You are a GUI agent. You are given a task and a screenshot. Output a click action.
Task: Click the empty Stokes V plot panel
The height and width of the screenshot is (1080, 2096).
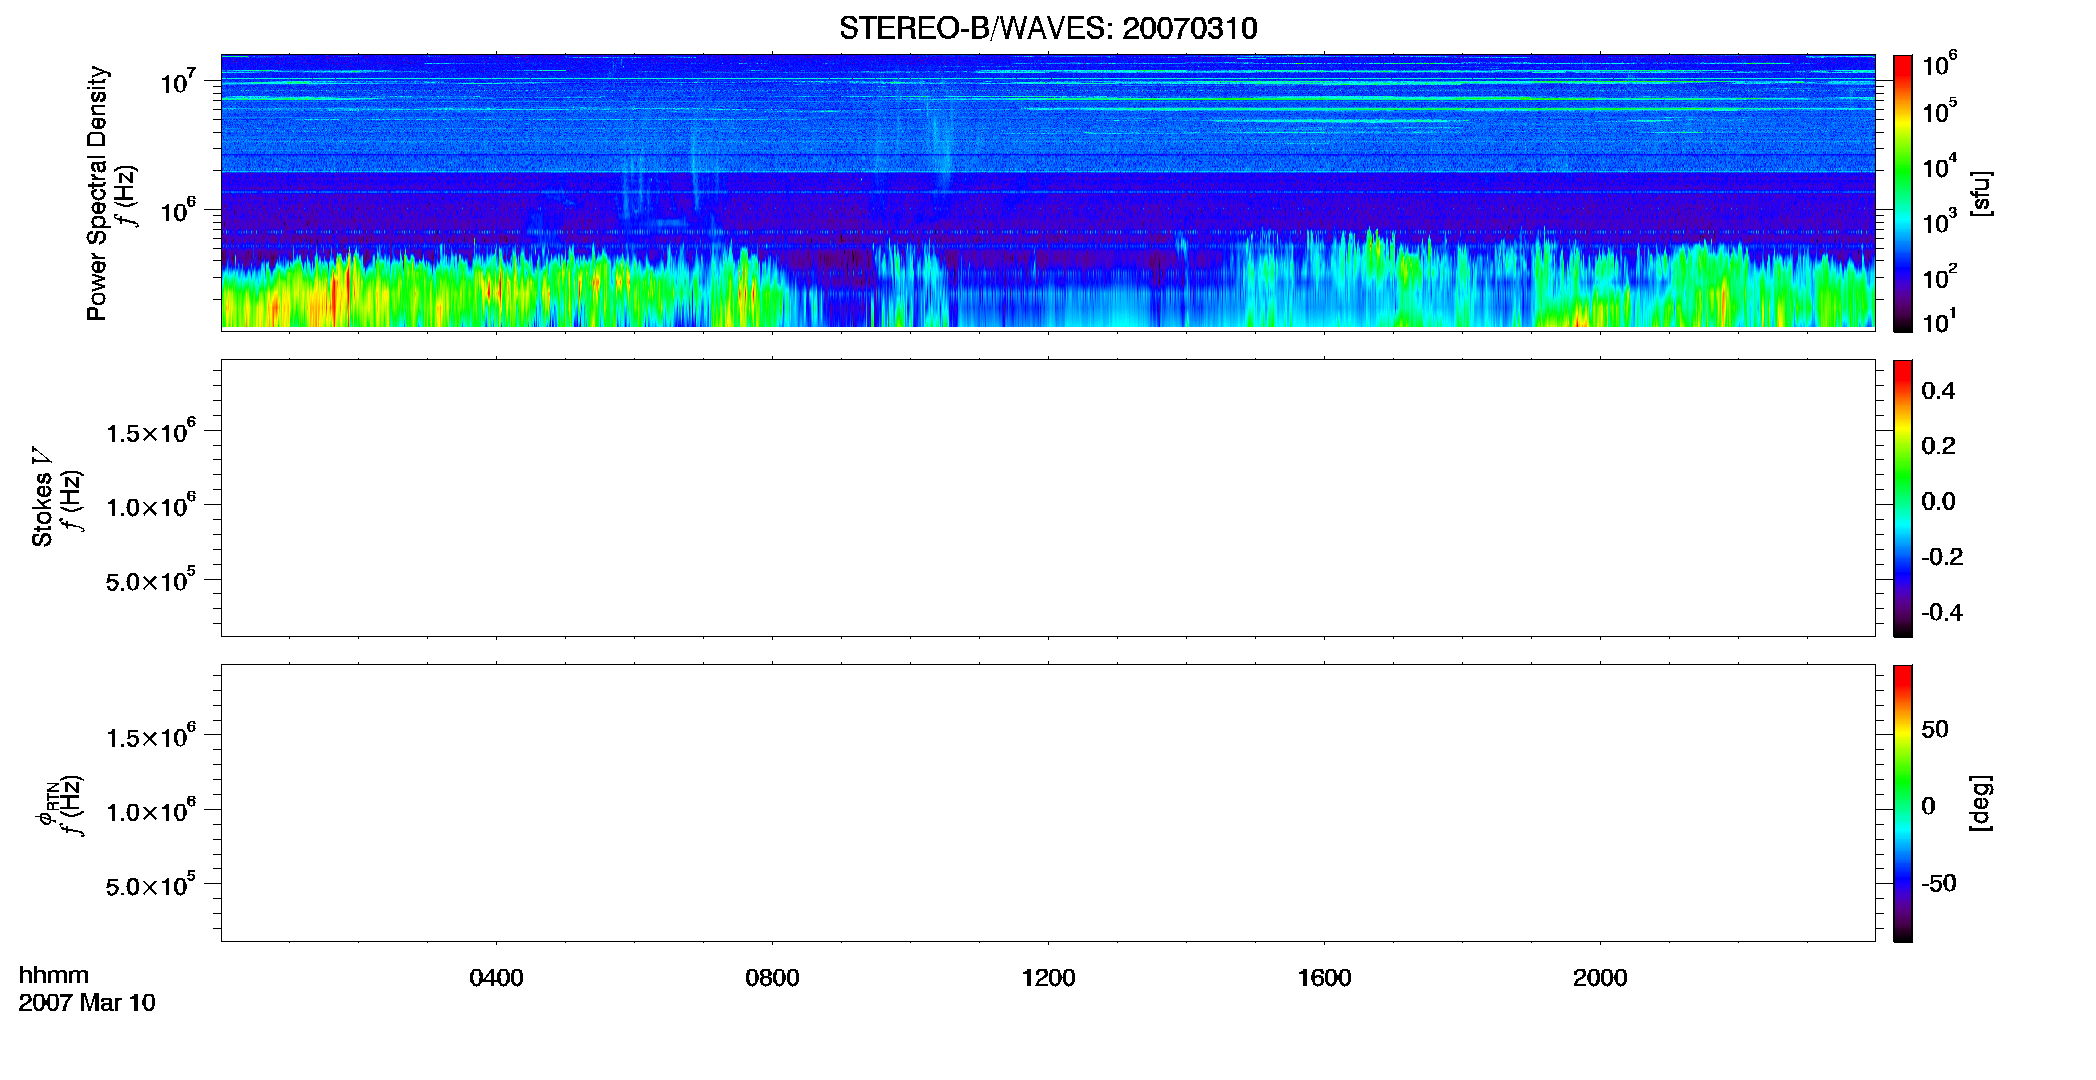click(1048, 498)
